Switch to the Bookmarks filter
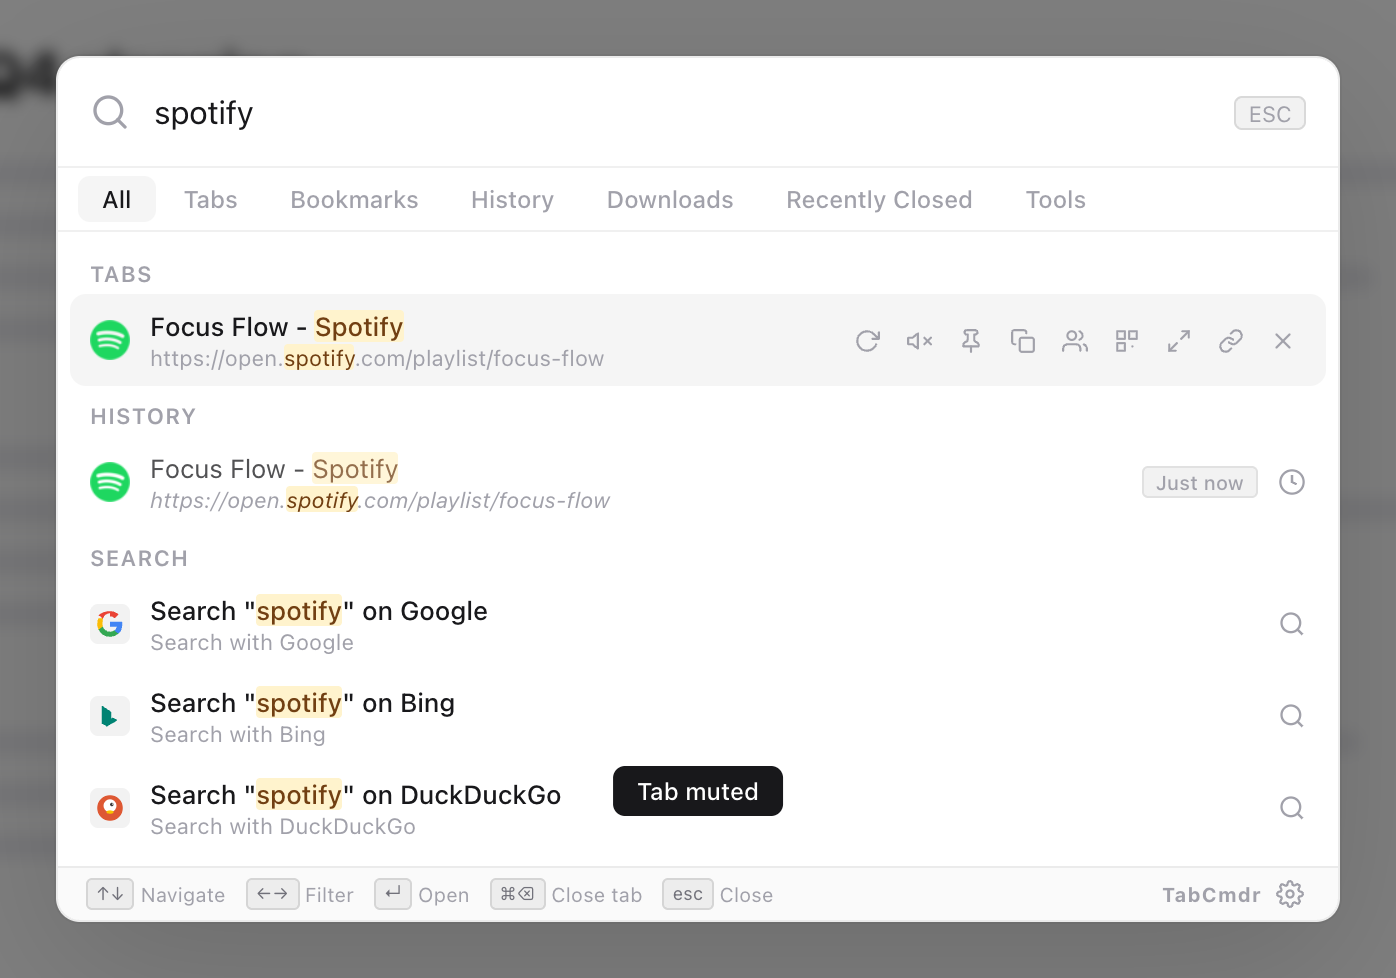The width and height of the screenshot is (1396, 978). pyautogui.click(x=354, y=199)
